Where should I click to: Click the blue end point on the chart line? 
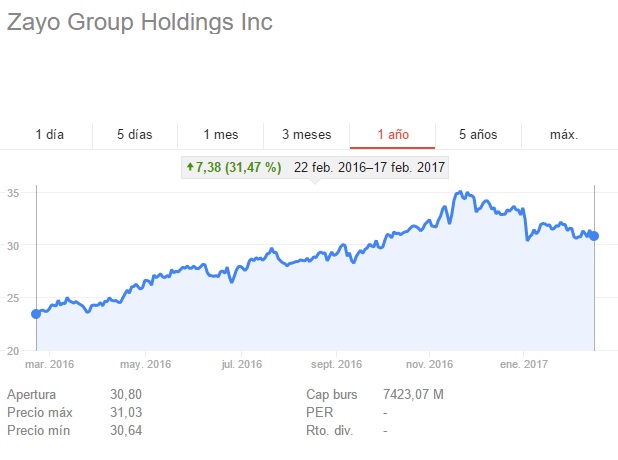click(595, 236)
